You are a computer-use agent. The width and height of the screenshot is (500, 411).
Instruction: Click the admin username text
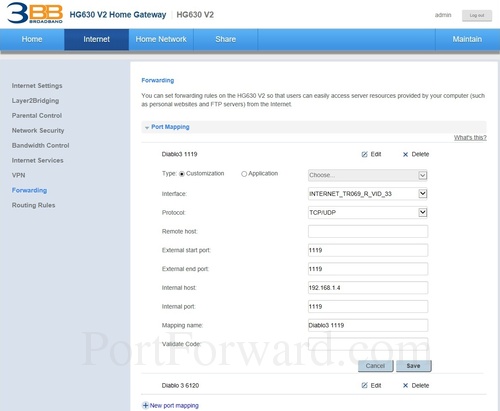tap(443, 15)
